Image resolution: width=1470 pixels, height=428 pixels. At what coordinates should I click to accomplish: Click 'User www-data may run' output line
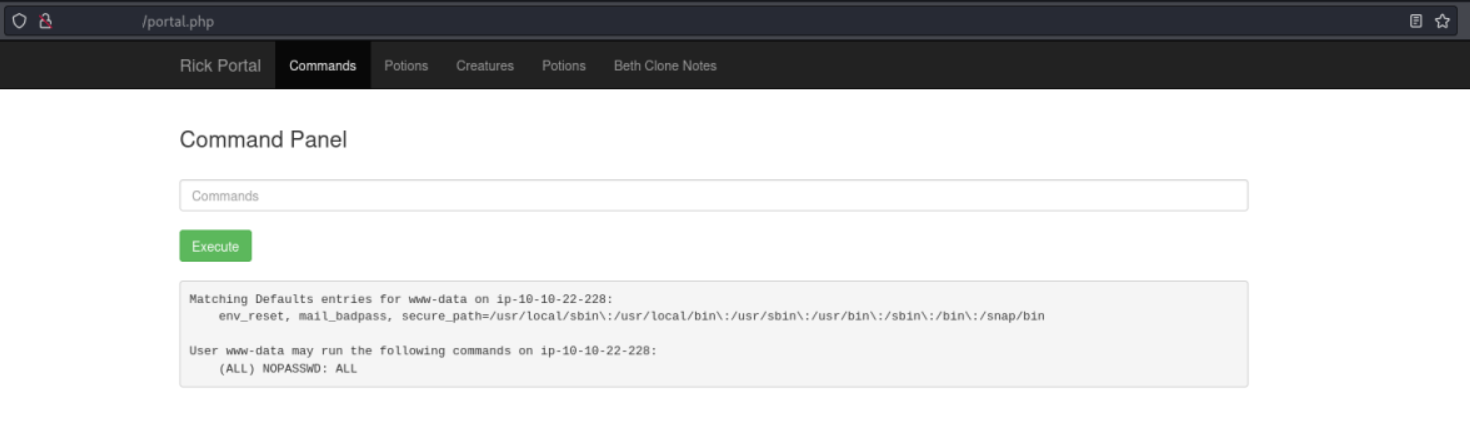(422, 351)
